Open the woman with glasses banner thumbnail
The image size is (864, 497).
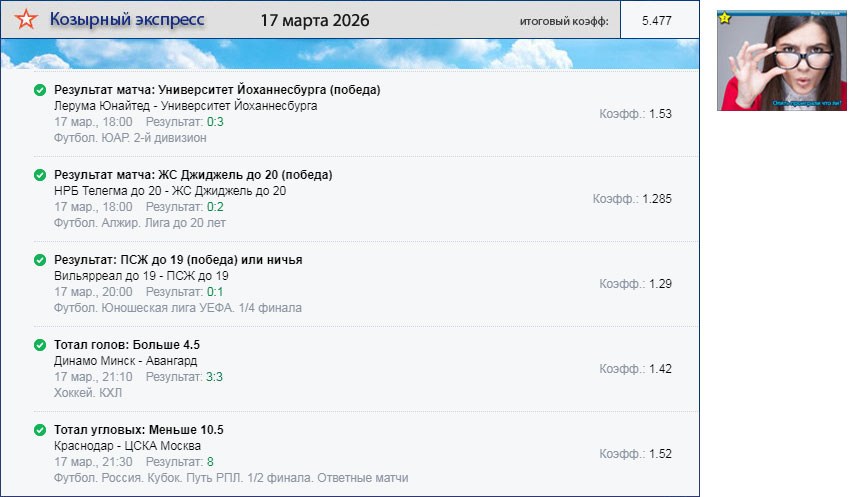pos(782,62)
